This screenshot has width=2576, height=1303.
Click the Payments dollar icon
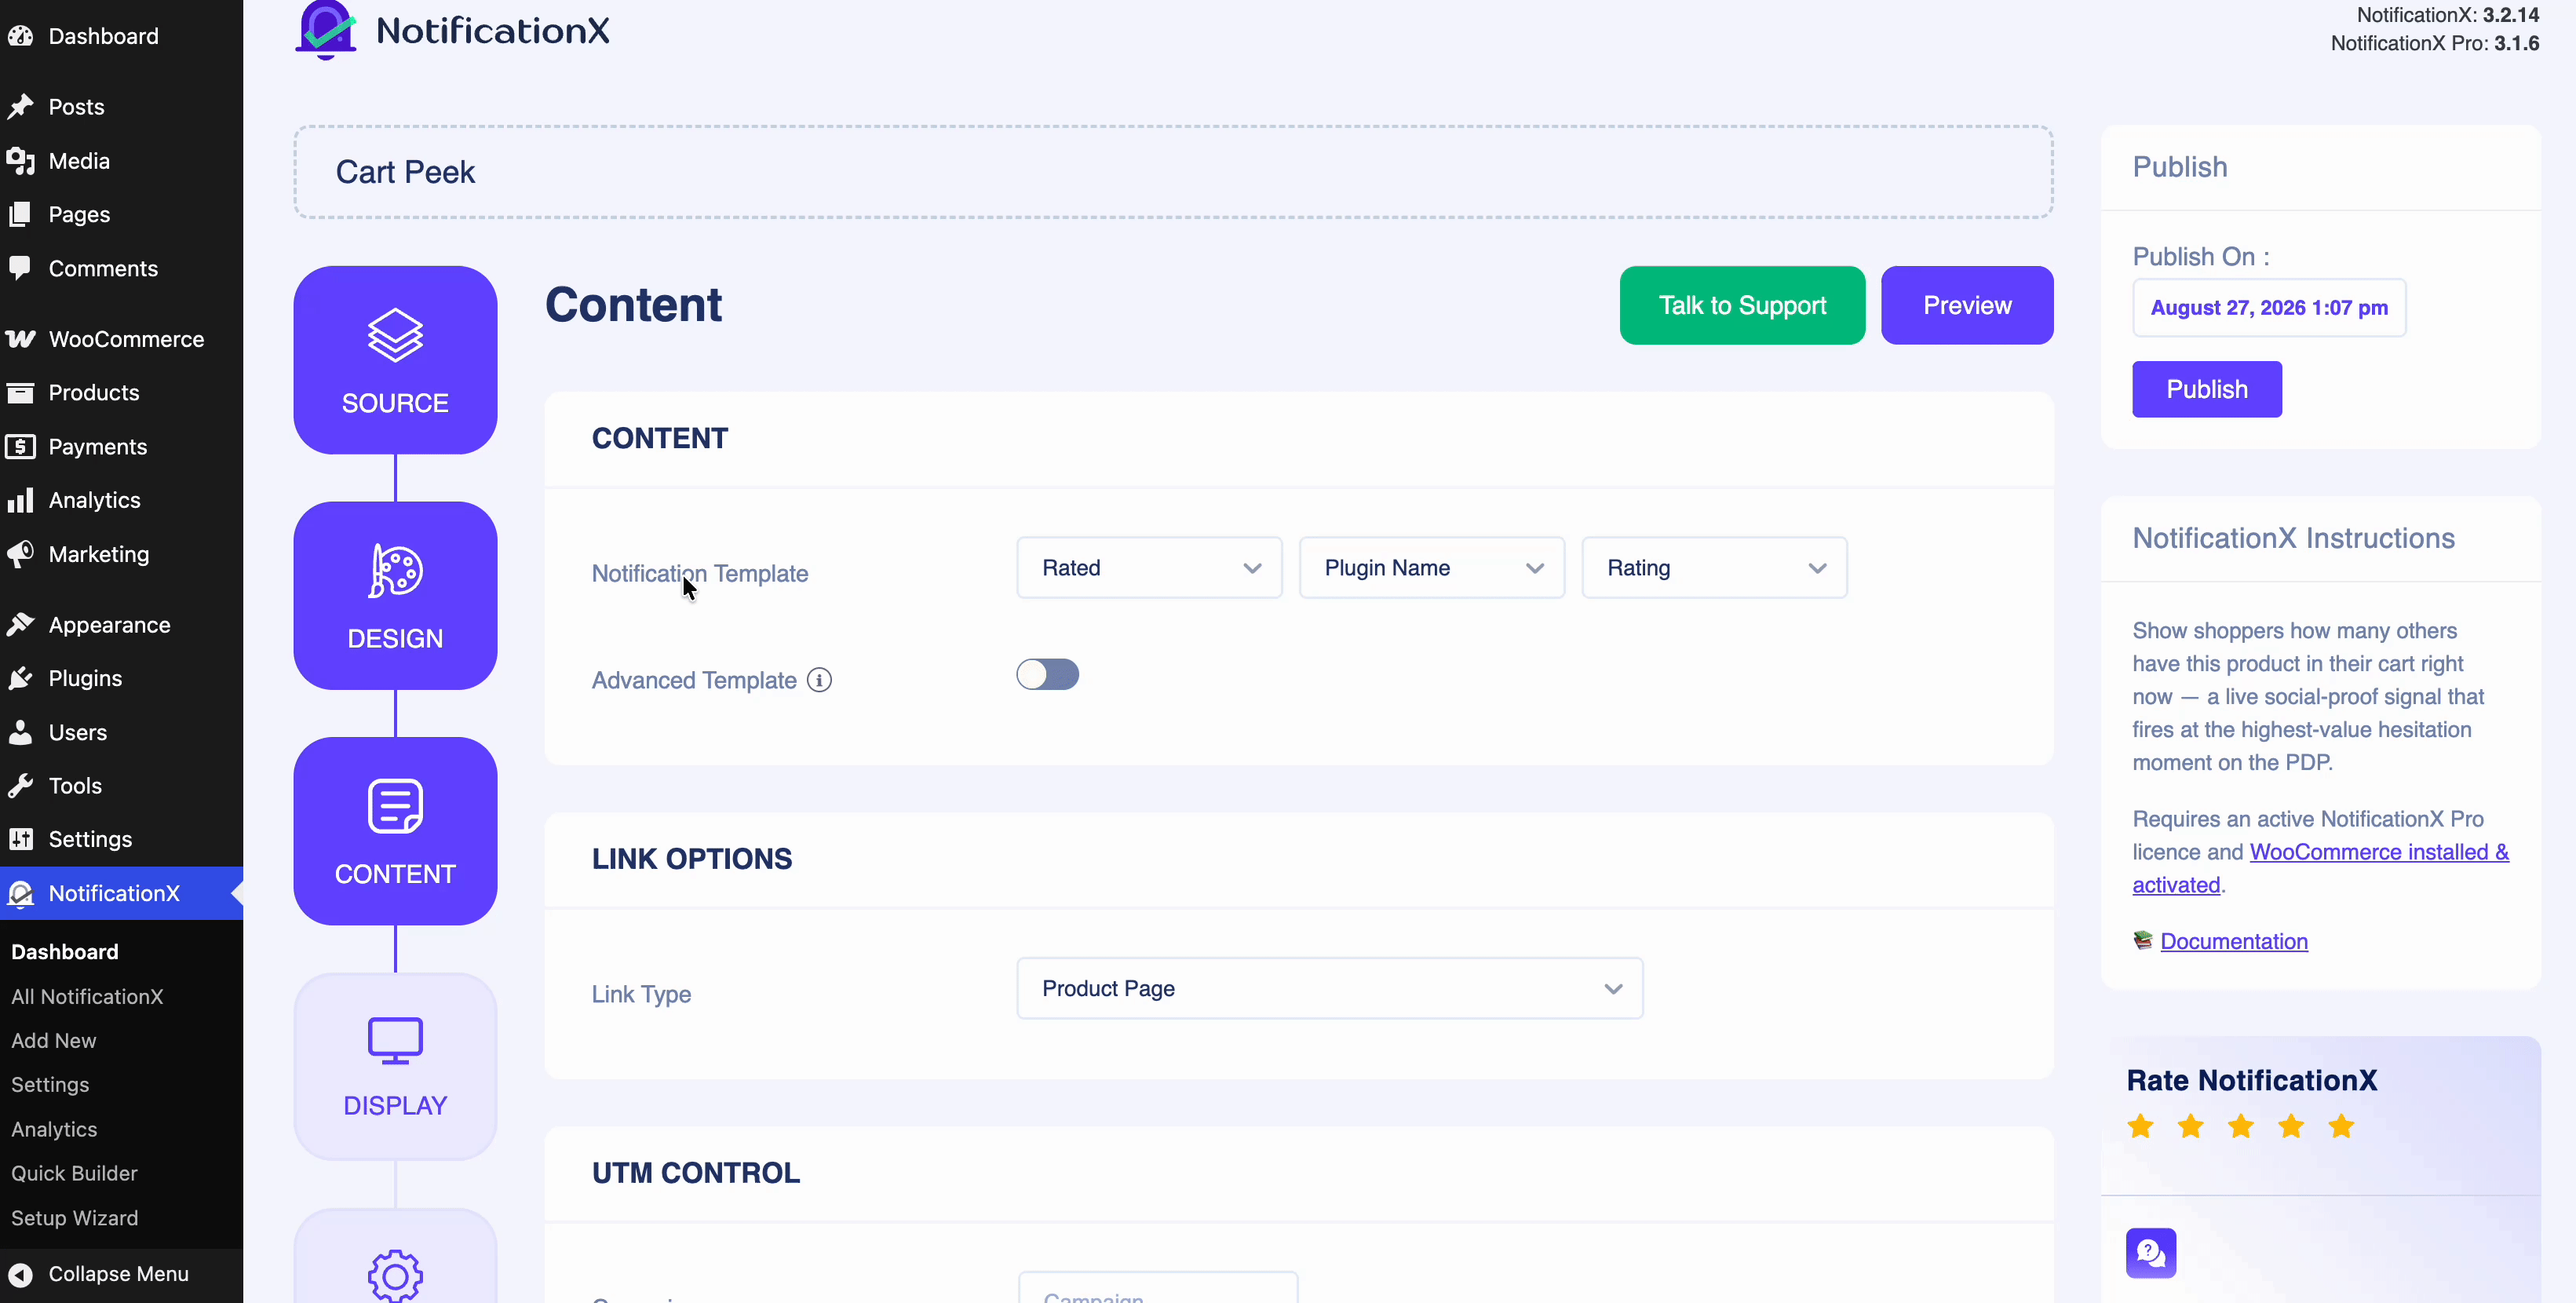21,446
